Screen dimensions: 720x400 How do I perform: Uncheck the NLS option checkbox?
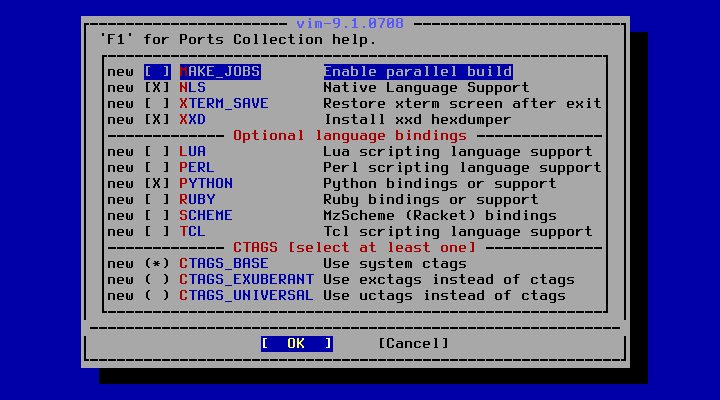157,88
